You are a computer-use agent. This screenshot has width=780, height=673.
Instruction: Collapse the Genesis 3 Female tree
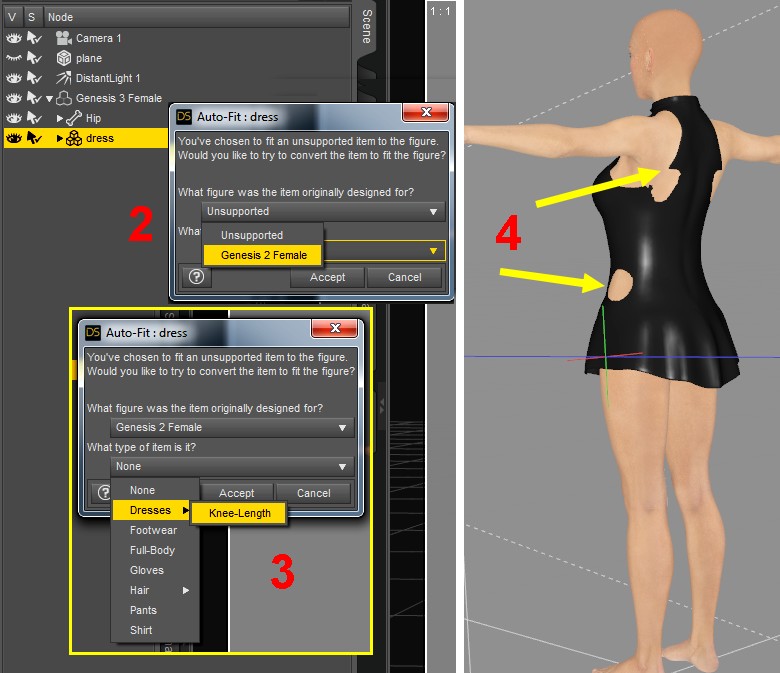pyautogui.click(x=49, y=98)
